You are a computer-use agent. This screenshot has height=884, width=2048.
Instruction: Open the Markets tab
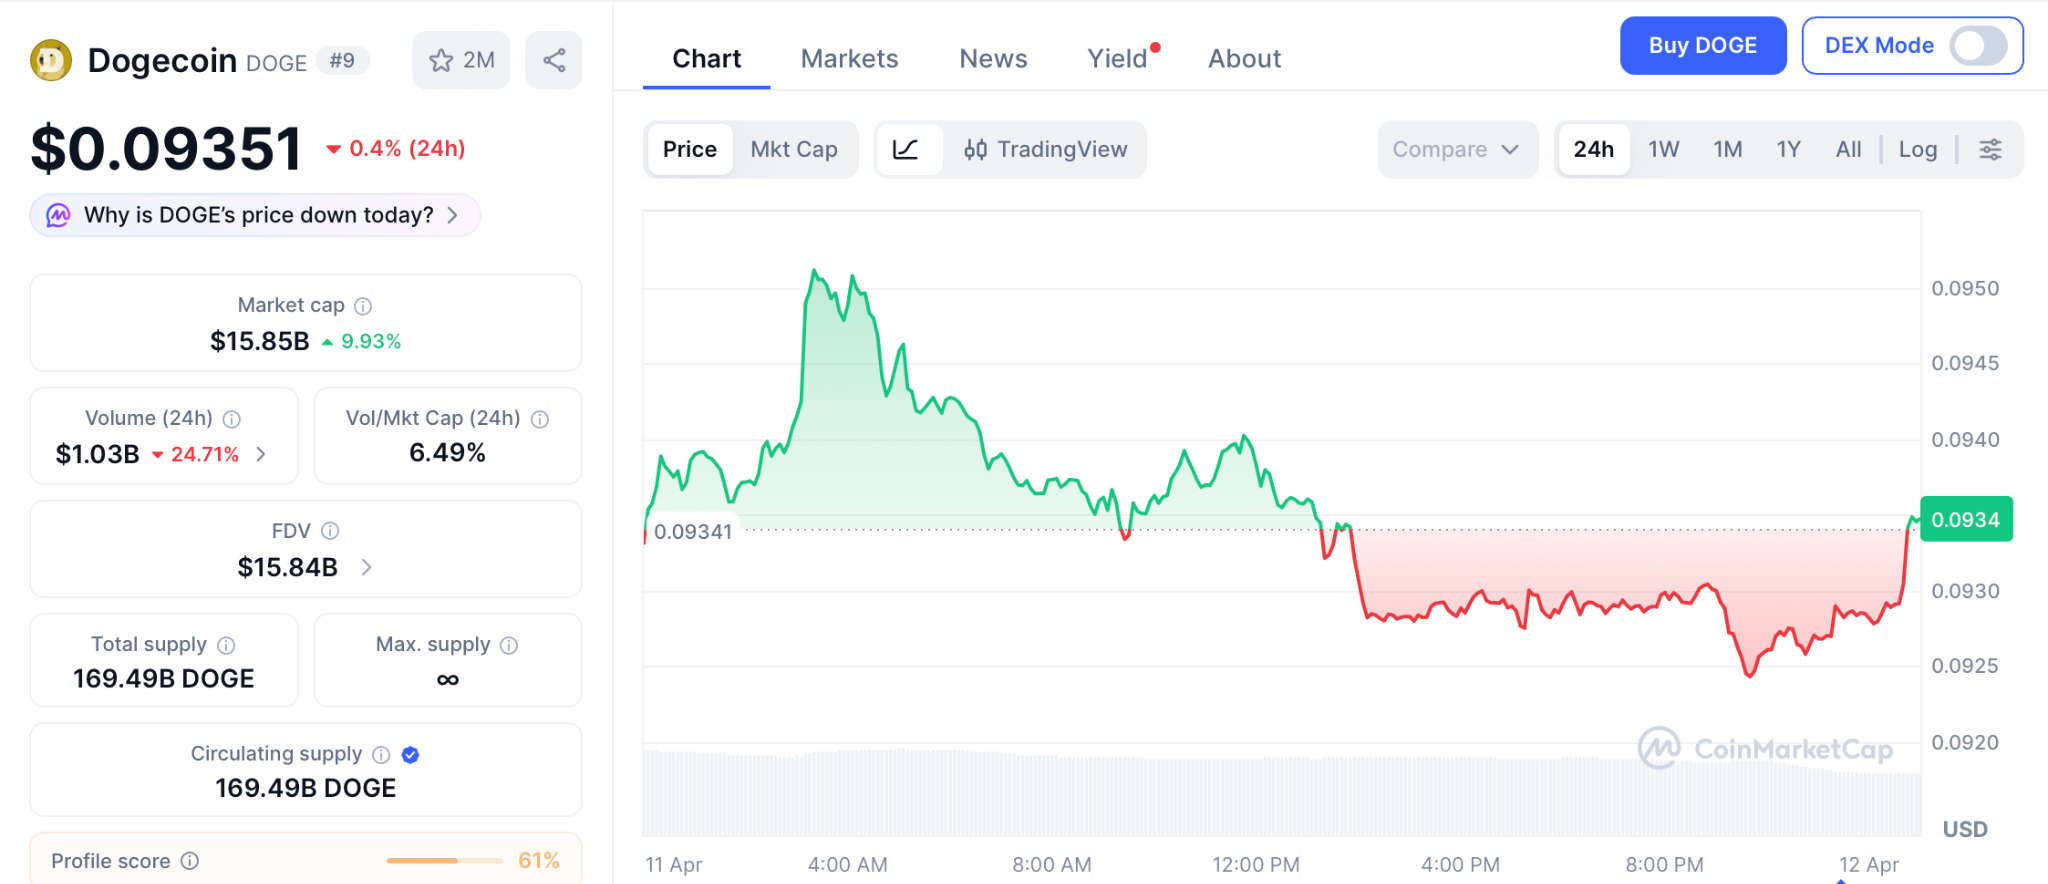[x=849, y=59]
